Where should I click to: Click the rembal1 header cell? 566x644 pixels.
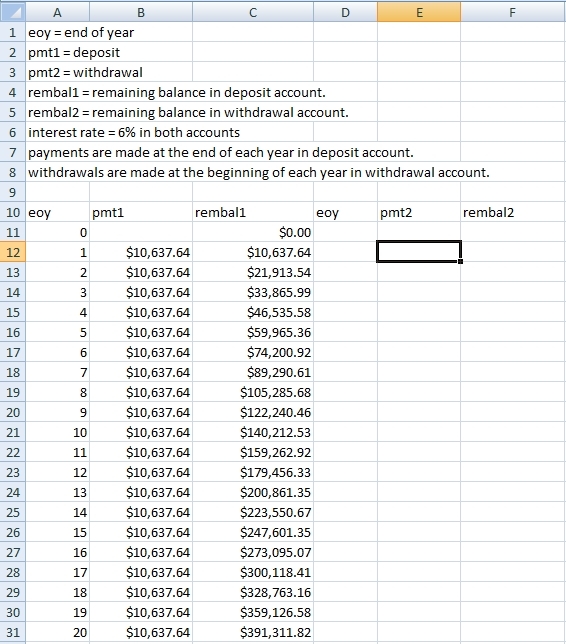[253, 212]
